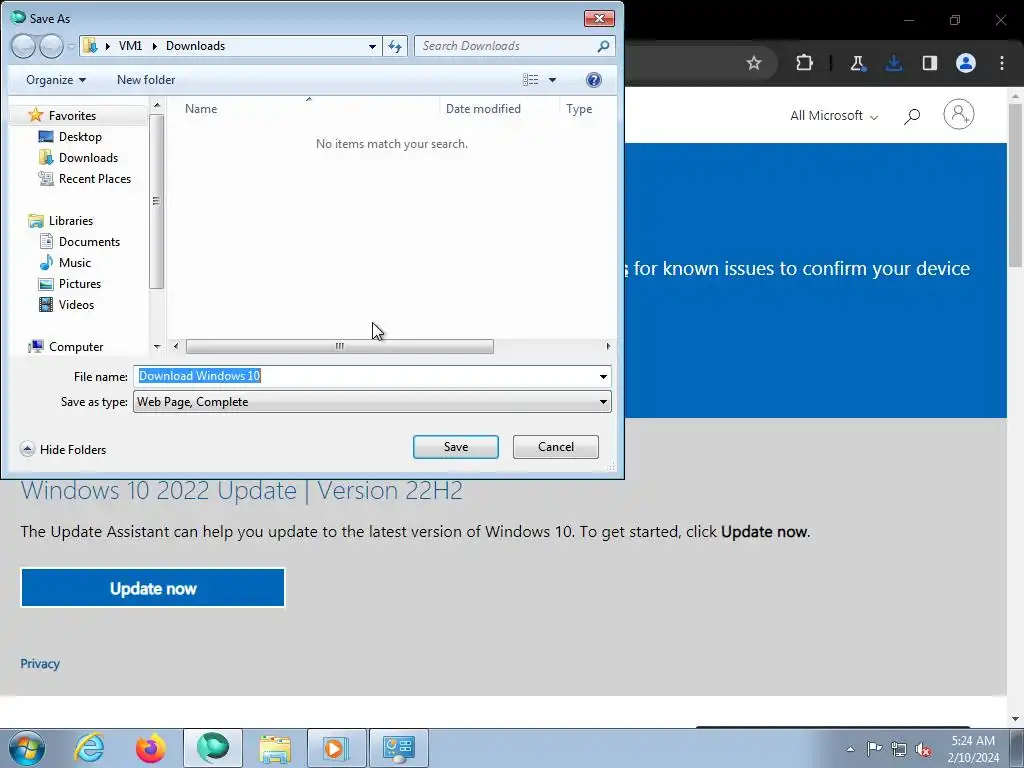Click the Cancel button
1024x768 pixels.
pyautogui.click(x=556, y=447)
